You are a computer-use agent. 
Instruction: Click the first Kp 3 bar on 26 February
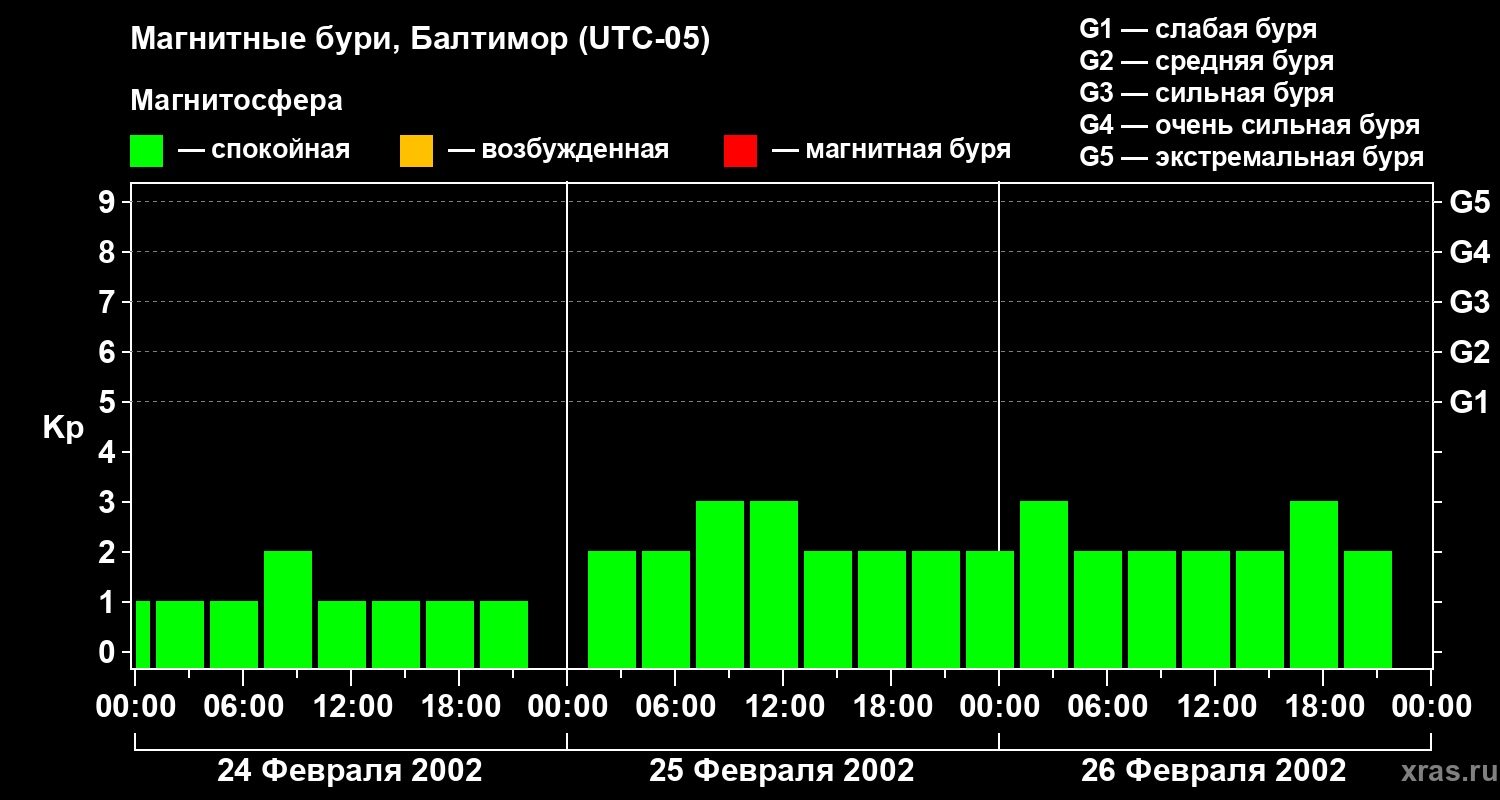(1044, 584)
